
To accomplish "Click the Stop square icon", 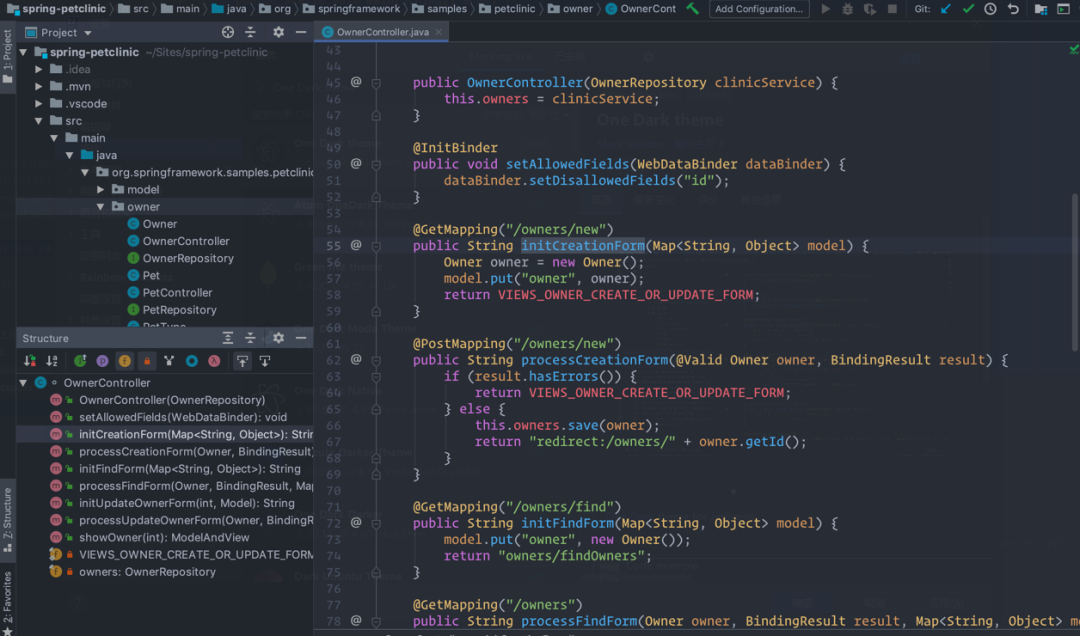I will (892, 9).
